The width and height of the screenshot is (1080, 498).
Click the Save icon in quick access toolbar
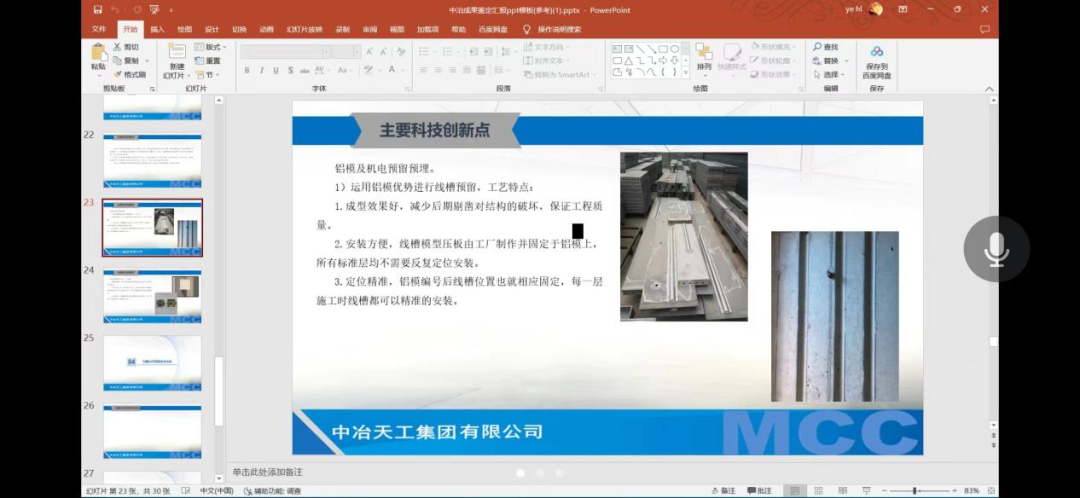tap(98, 10)
